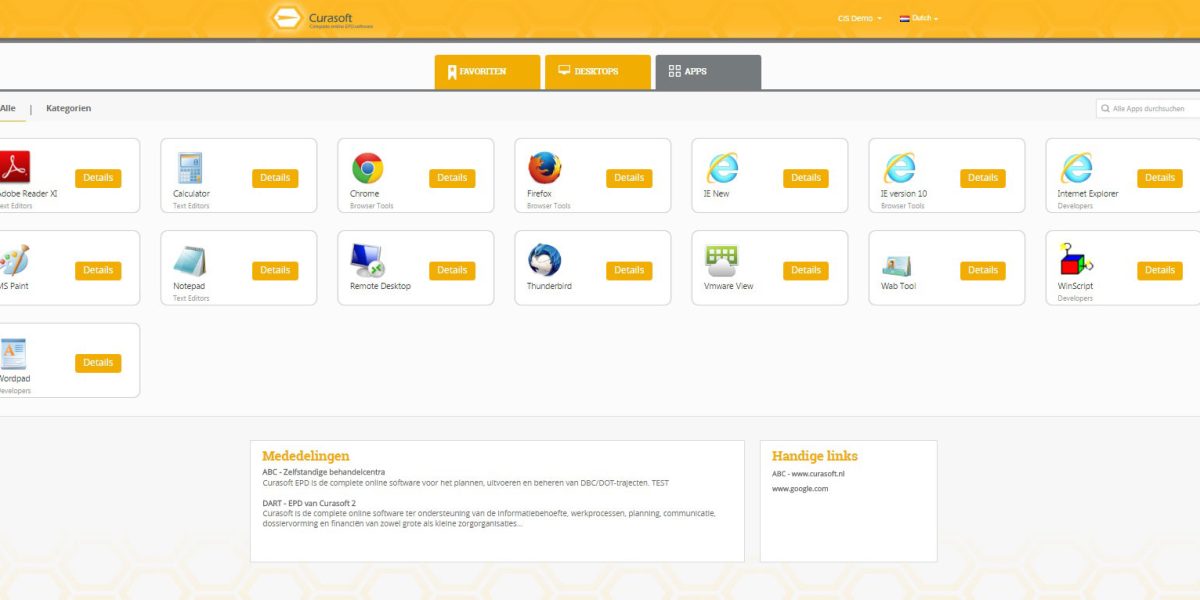The width and height of the screenshot is (1200, 600).
Task: Click Details for IE version 10
Action: 983,176
